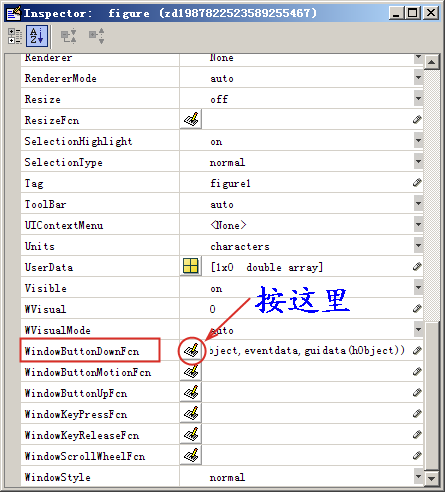Open the Units dropdown arrow

(x=418, y=246)
